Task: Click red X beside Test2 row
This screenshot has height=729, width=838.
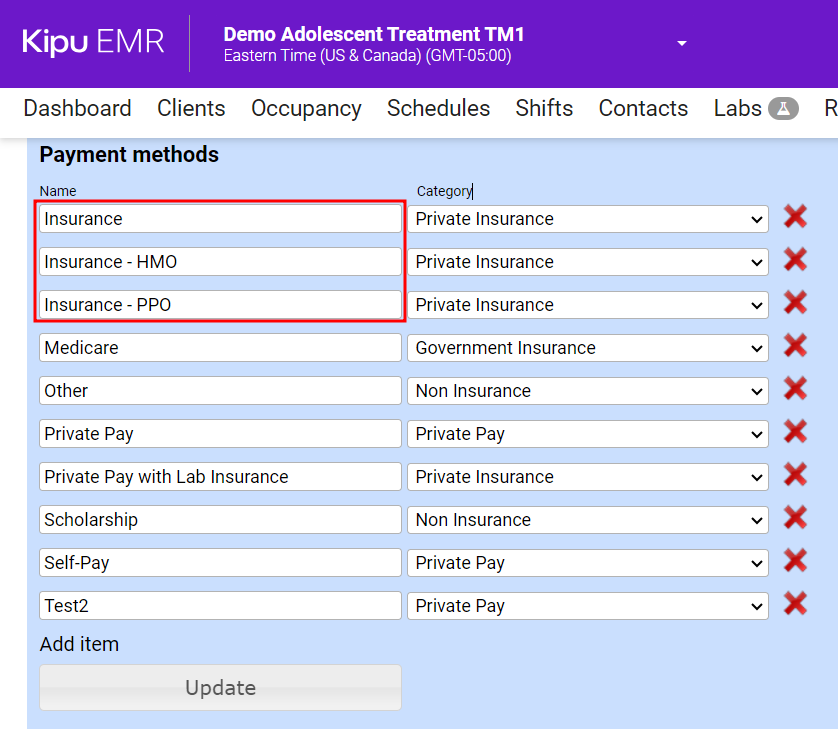Action: point(795,604)
